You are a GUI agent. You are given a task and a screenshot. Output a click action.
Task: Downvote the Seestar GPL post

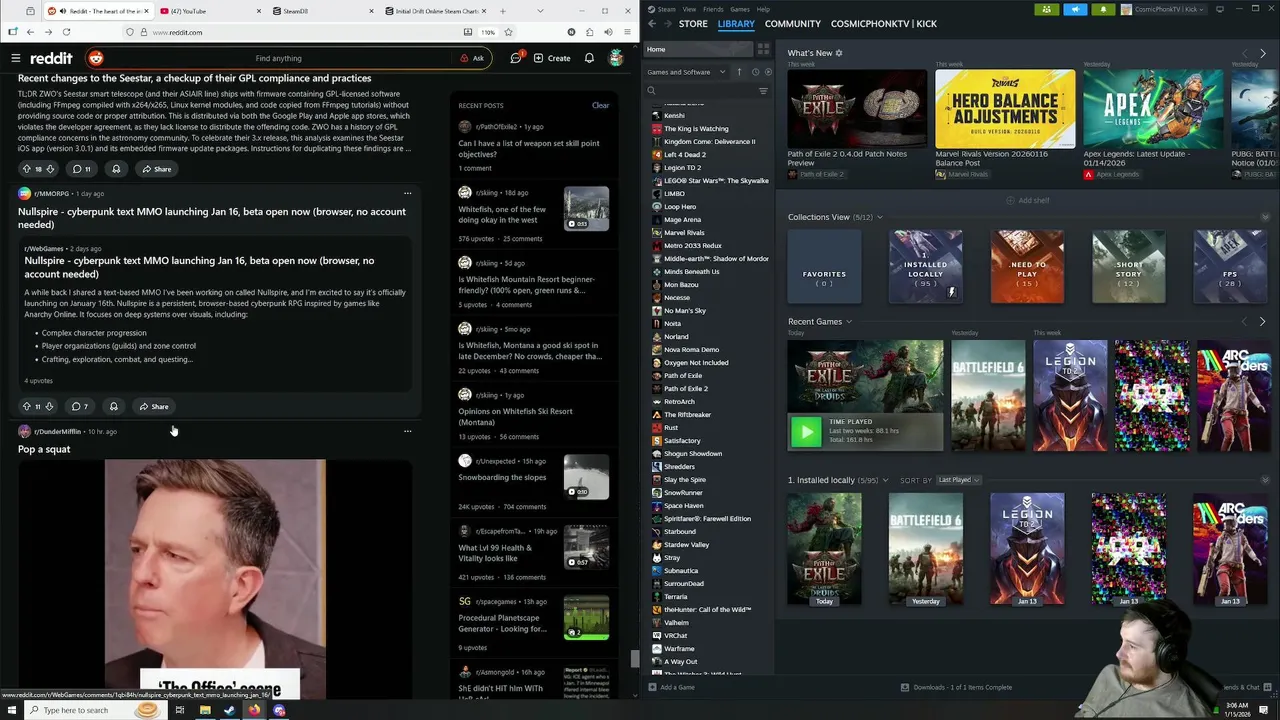pos(50,169)
